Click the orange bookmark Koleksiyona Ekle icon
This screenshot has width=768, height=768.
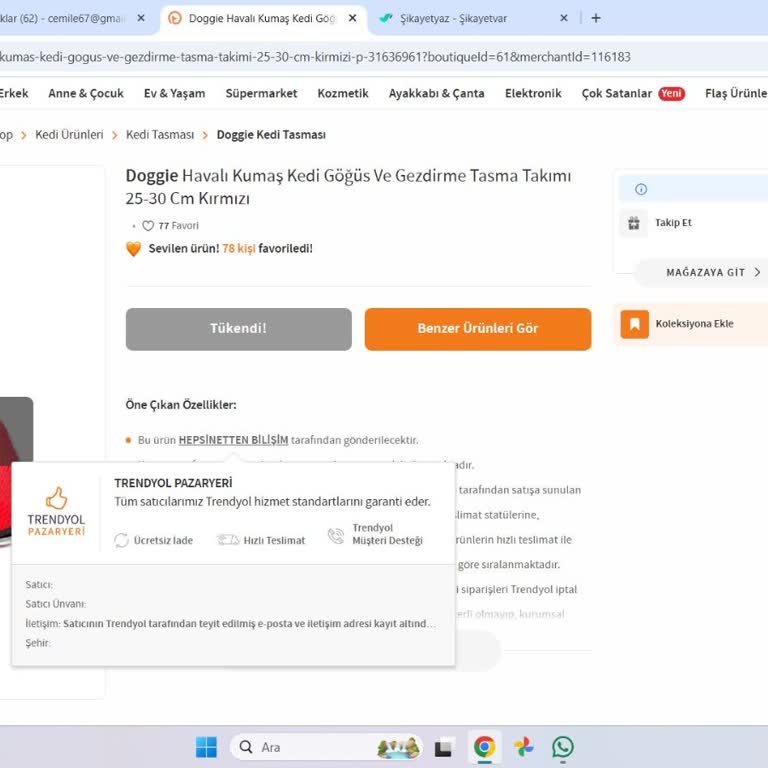[x=634, y=324]
